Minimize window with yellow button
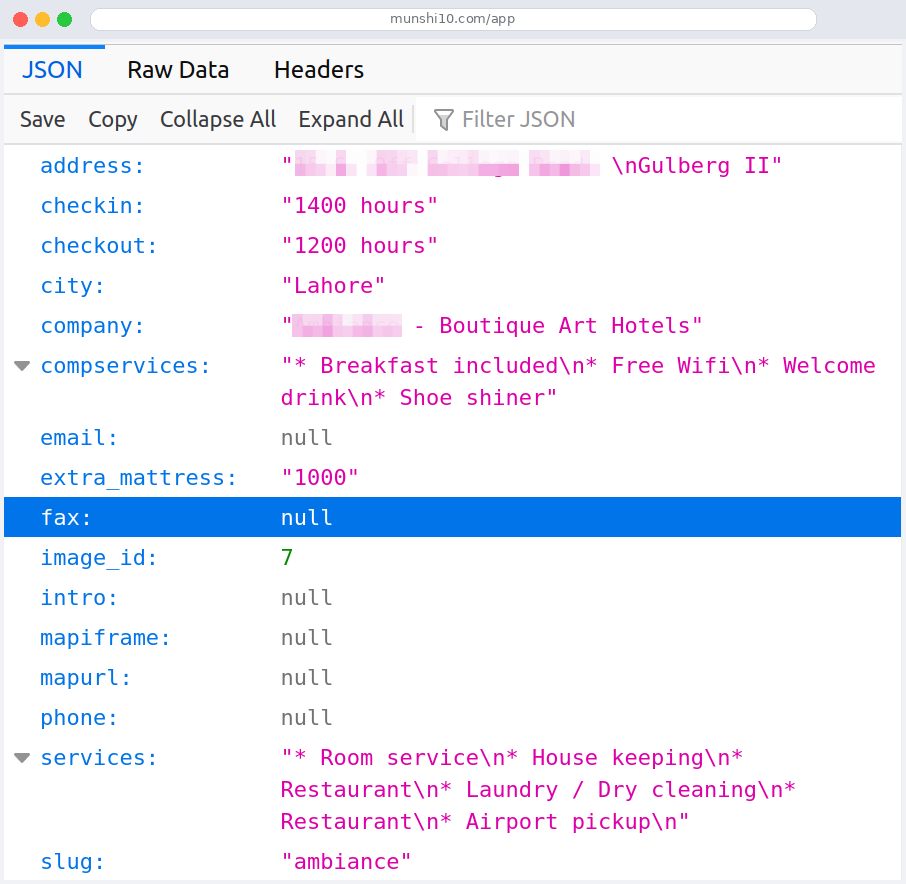 pyautogui.click(x=43, y=20)
